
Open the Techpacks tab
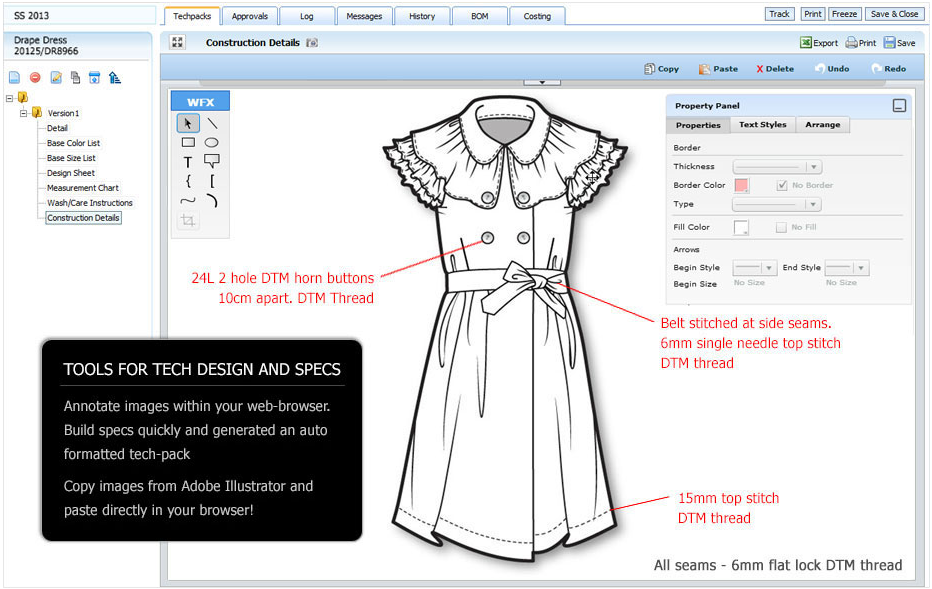click(x=192, y=16)
